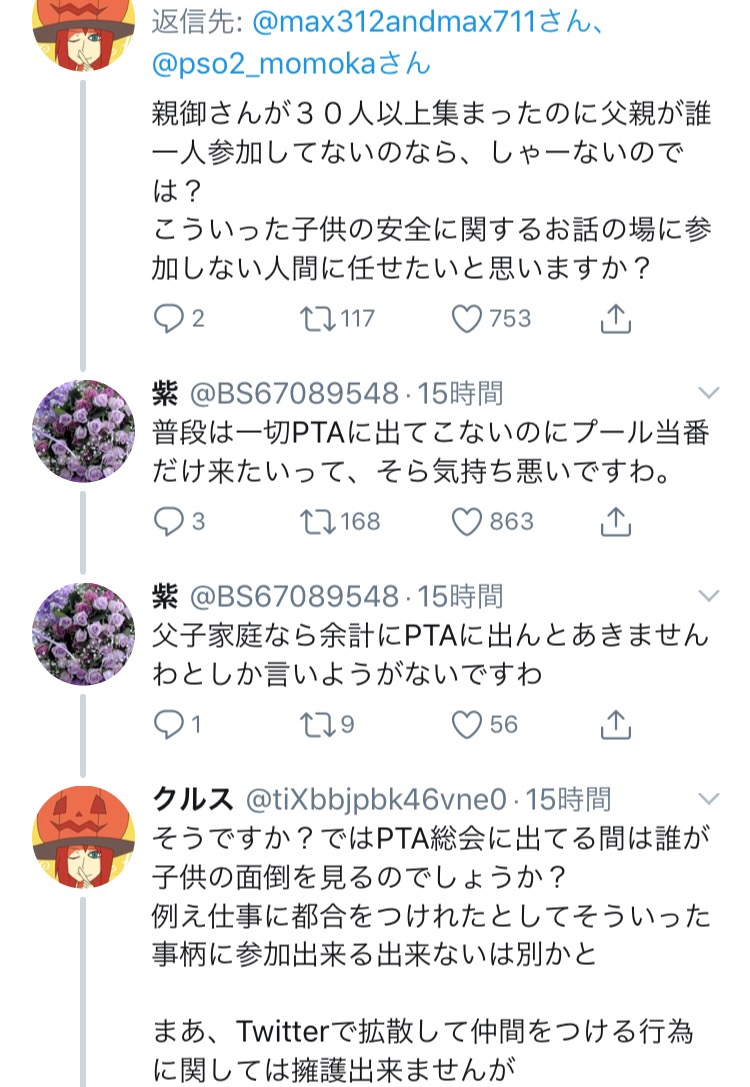The height and width of the screenshot is (1087, 750).
Task: Reply to the tweet with 753 likes
Action: pos(168,319)
